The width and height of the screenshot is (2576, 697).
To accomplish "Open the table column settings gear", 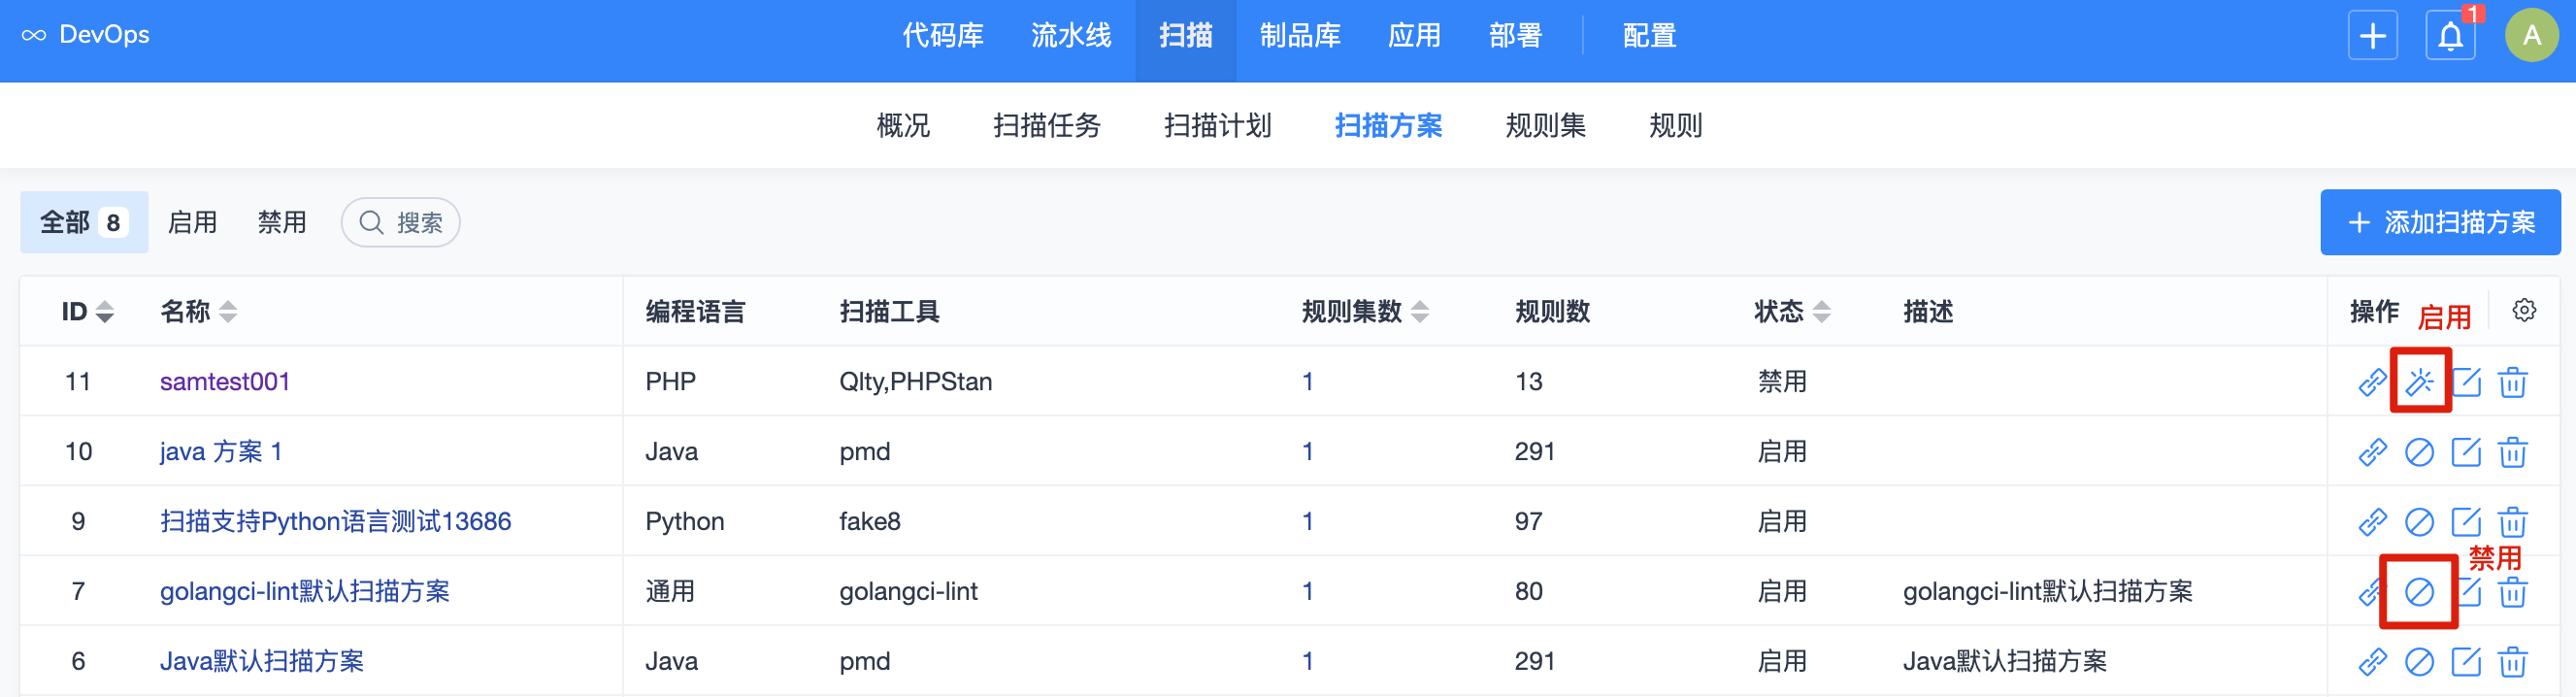I will (x=2523, y=311).
